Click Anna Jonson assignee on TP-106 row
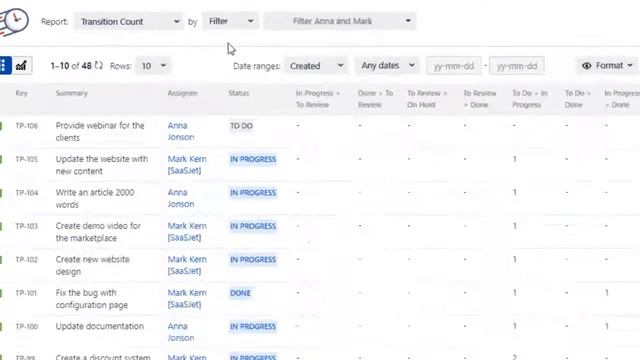The width and height of the screenshot is (640, 360). click(181, 131)
